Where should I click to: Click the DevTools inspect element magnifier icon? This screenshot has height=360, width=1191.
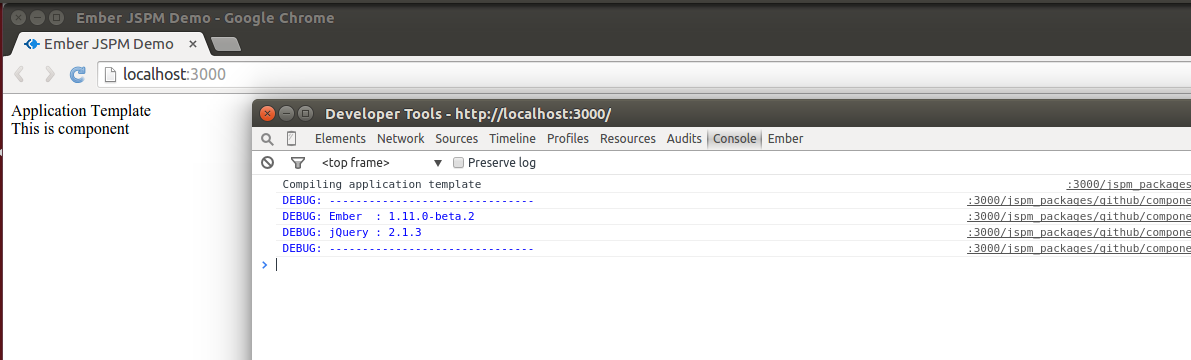[267, 139]
